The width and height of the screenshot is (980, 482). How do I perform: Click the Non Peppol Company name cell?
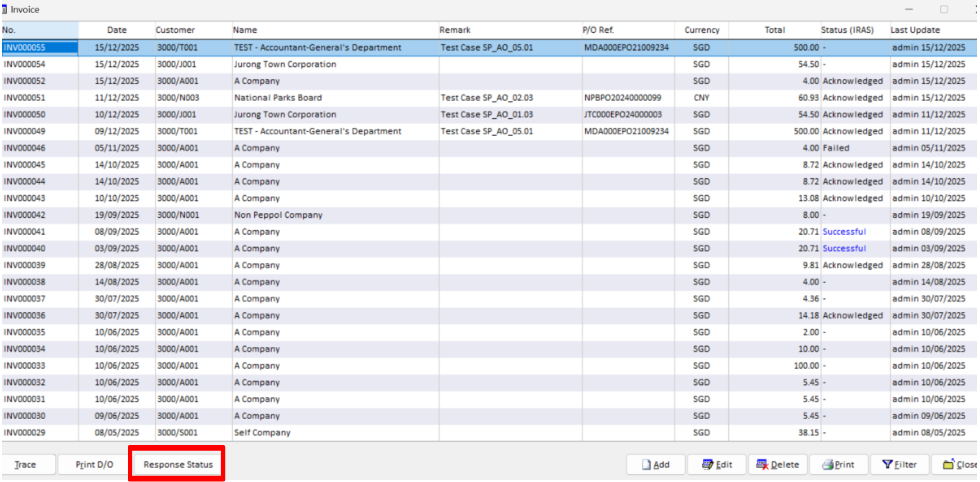[x=335, y=215]
